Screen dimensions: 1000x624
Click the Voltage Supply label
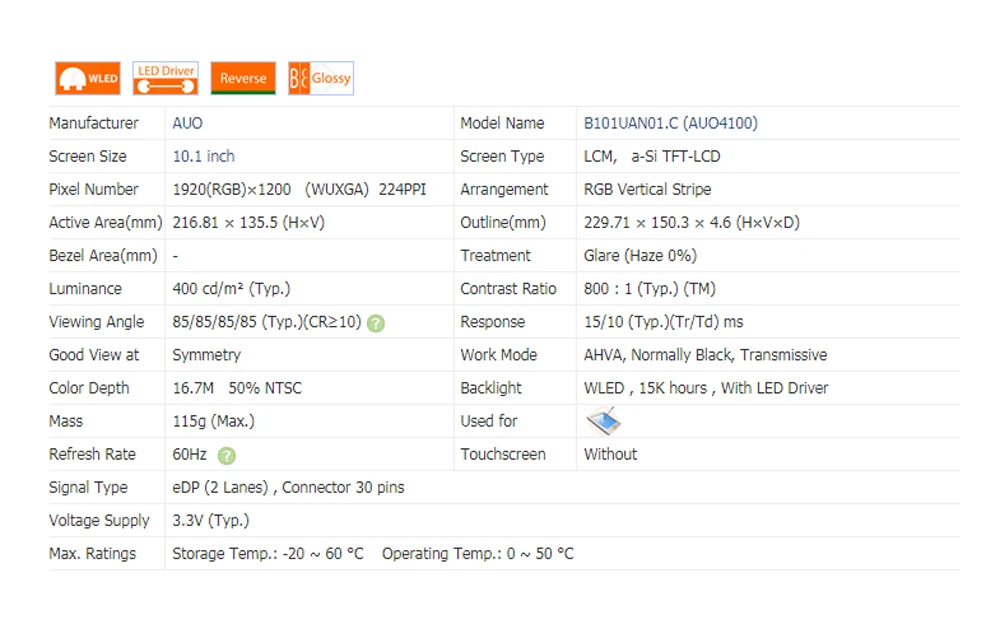pyautogui.click(x=99, y=521)
